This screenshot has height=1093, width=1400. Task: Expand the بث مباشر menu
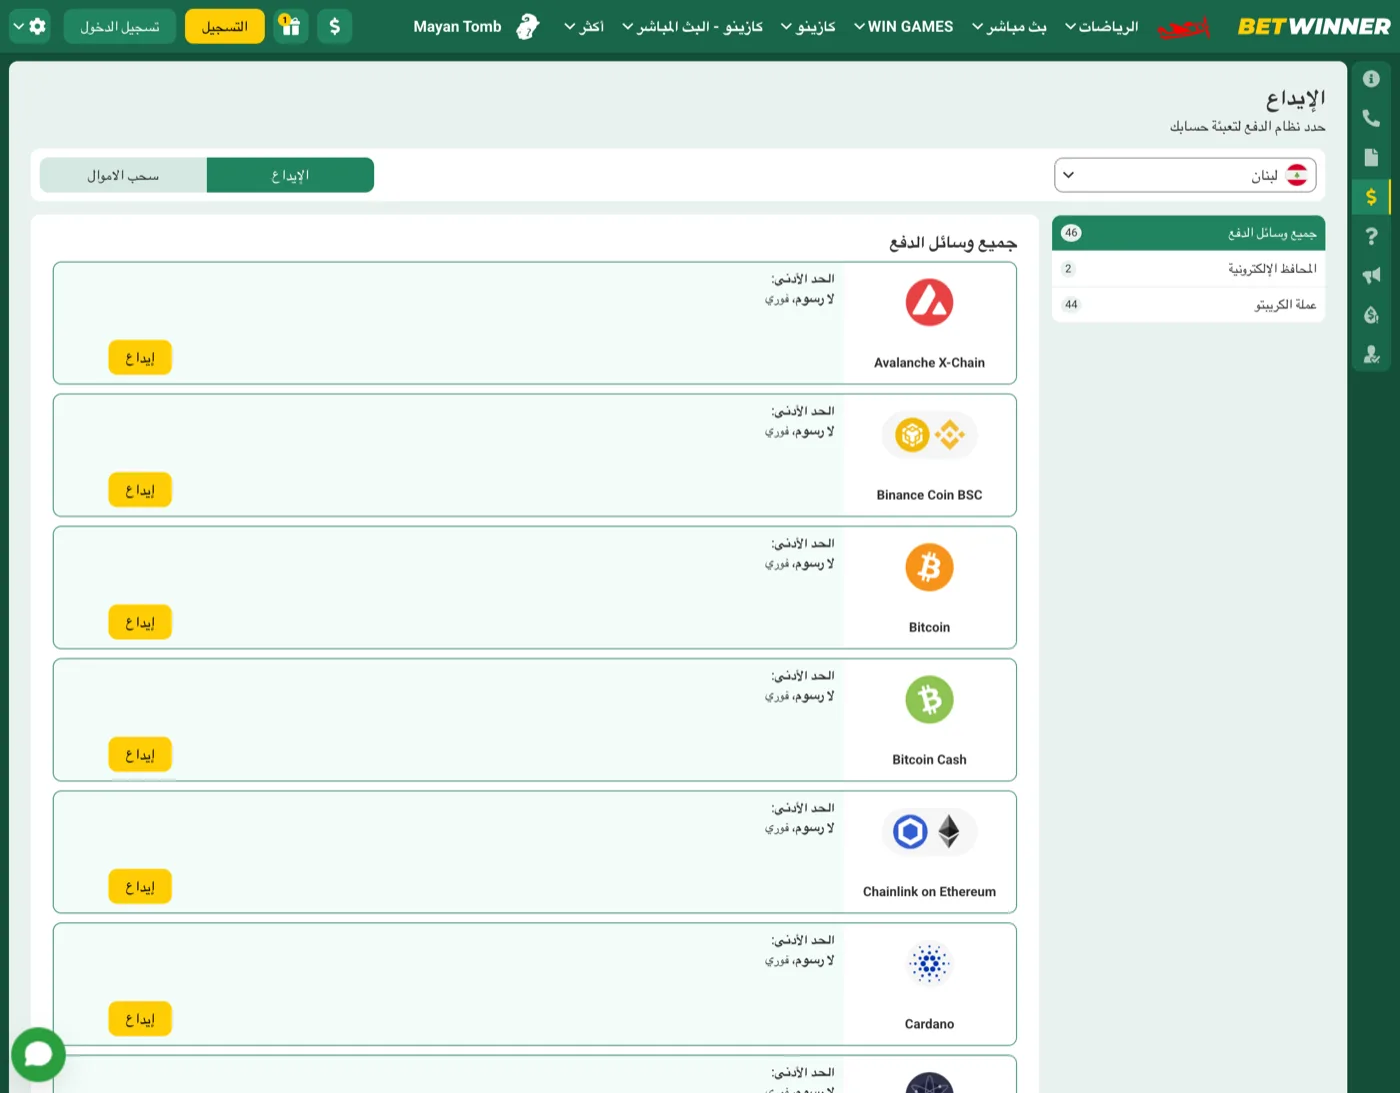tap(1009, 27)
